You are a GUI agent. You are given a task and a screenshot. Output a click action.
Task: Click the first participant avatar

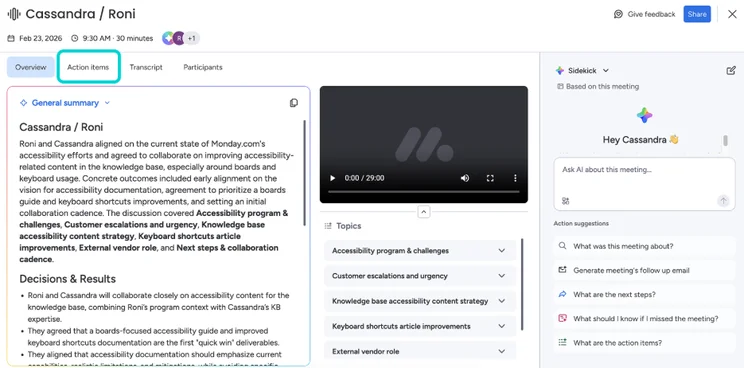(167, 38)
